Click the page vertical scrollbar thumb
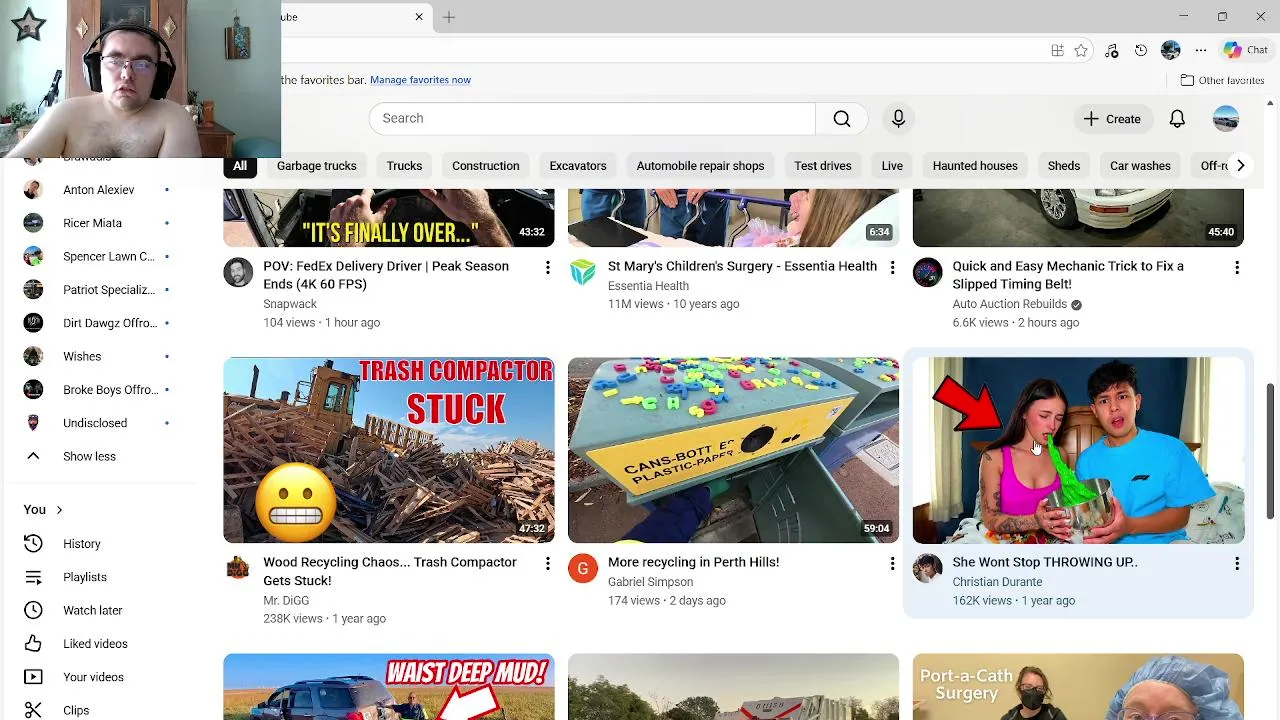 1271,450
